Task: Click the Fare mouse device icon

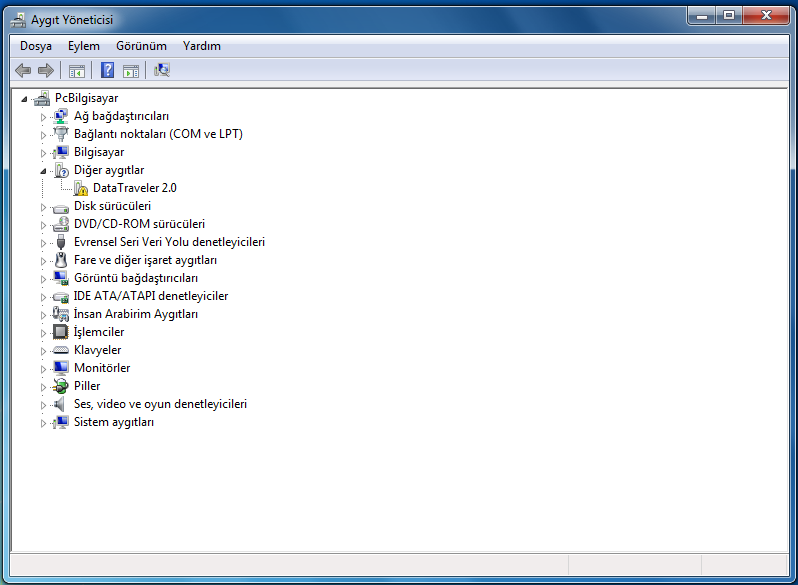Action: [x=61, y=260]
